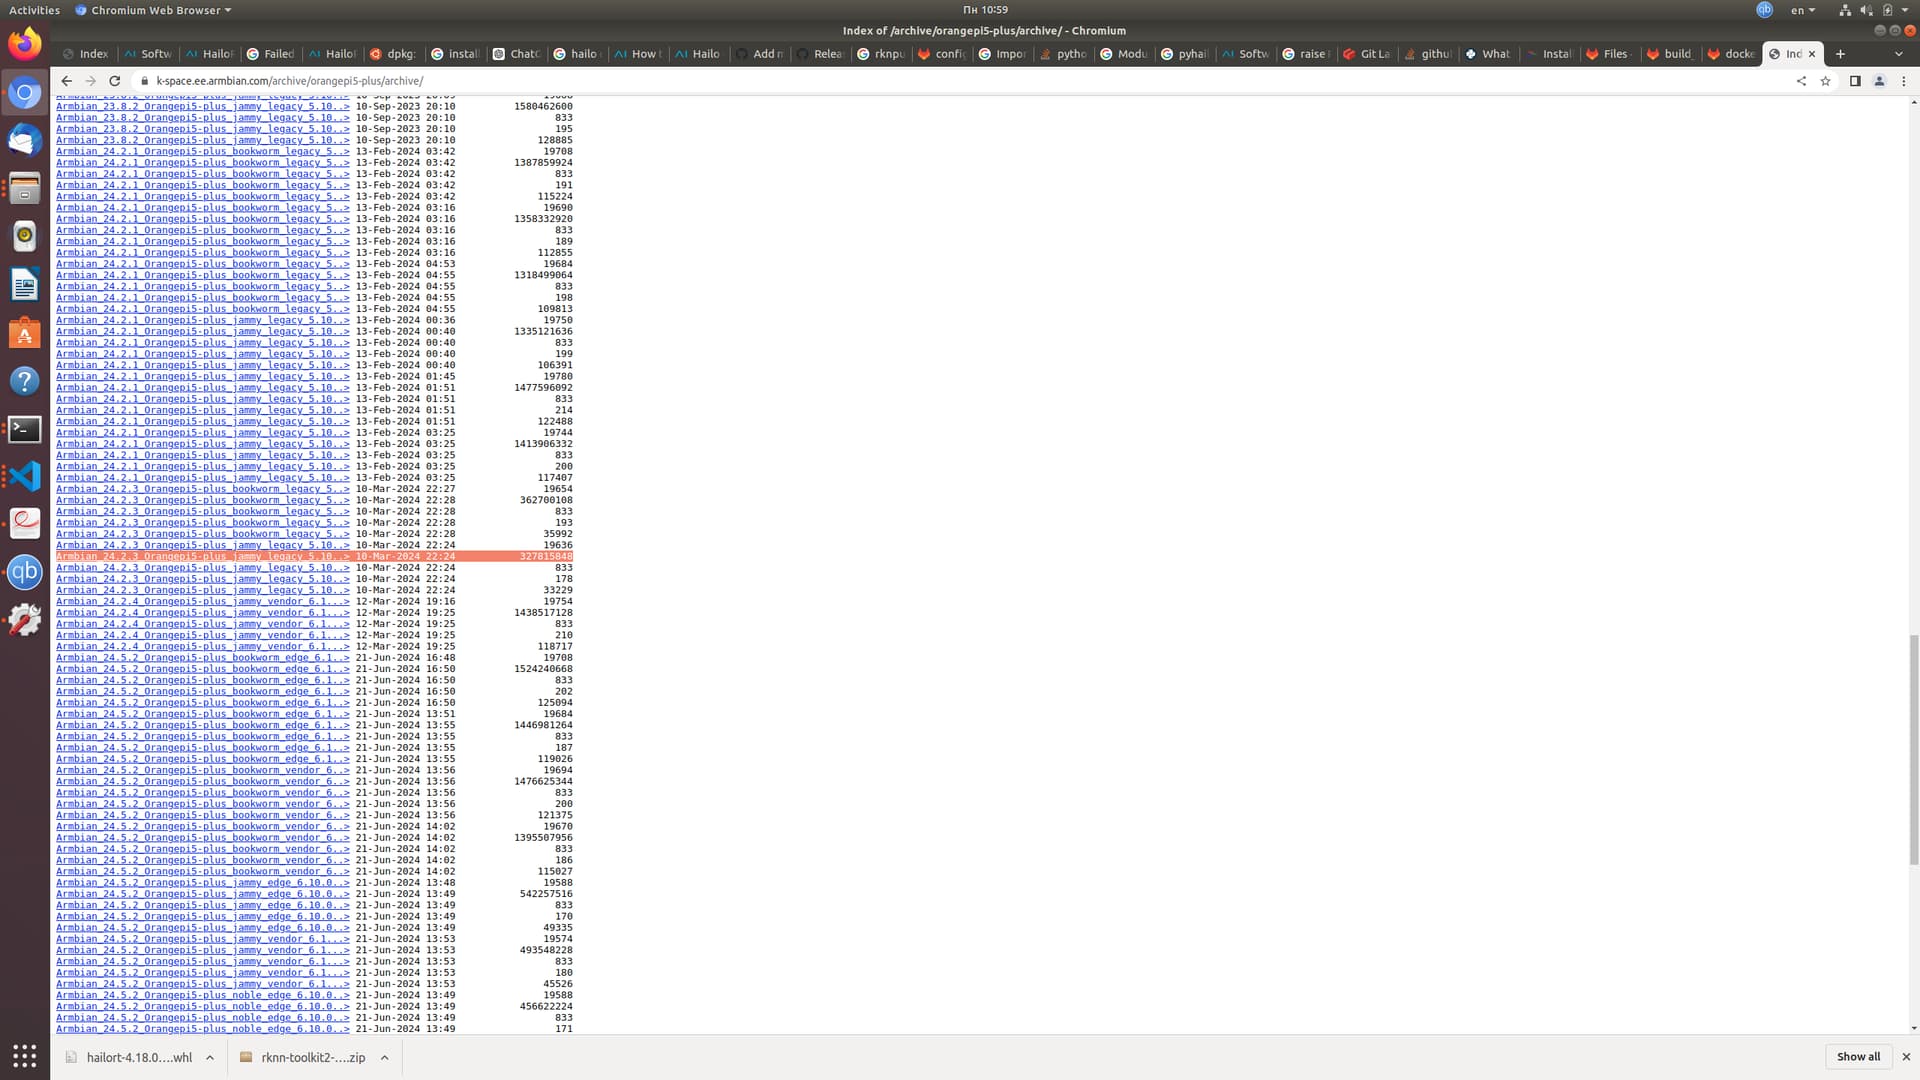
Task: Expand rknn-toolkit2 zip download options chevron
Action: point(384,1057)
